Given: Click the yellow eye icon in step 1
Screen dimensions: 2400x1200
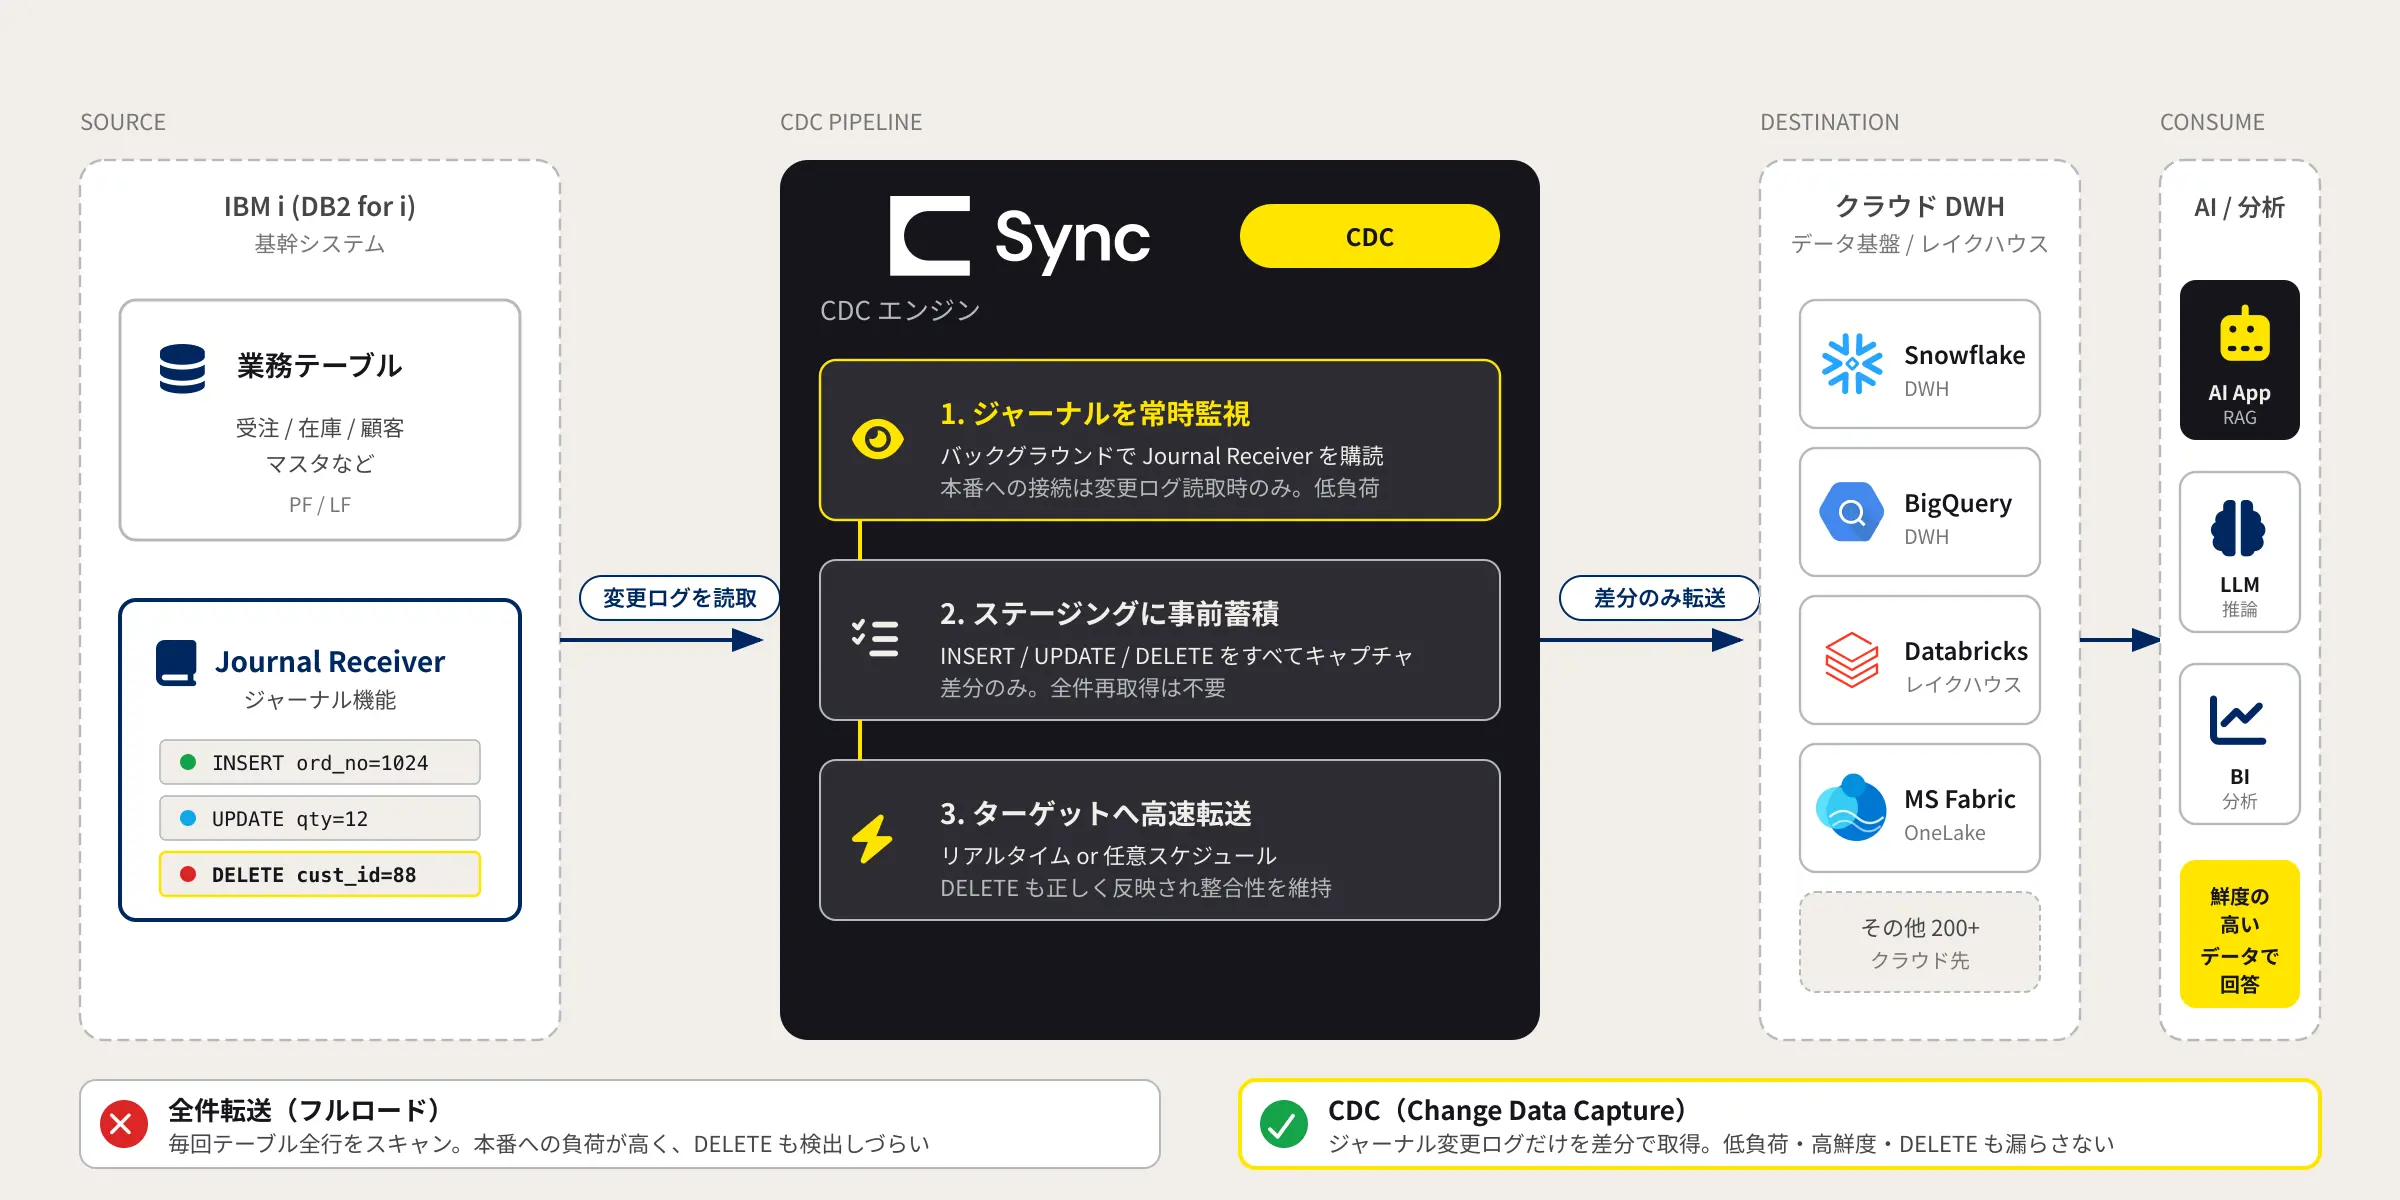Looking at the screenshot, I should pyautogui.click(x=878, y=439).
